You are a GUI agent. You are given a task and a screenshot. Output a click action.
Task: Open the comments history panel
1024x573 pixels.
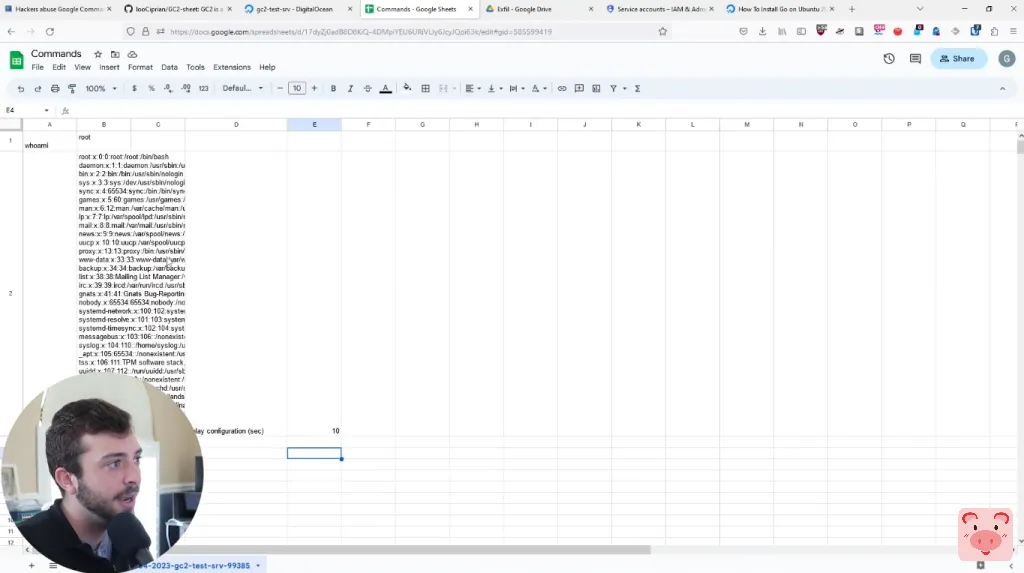click(915, 59)
